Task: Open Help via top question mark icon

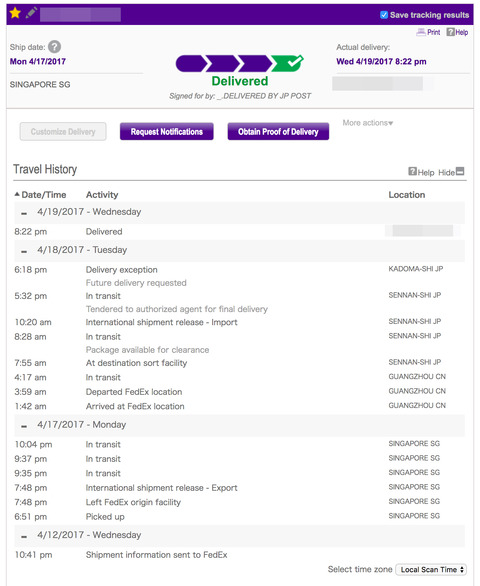Action: (451, 32)
